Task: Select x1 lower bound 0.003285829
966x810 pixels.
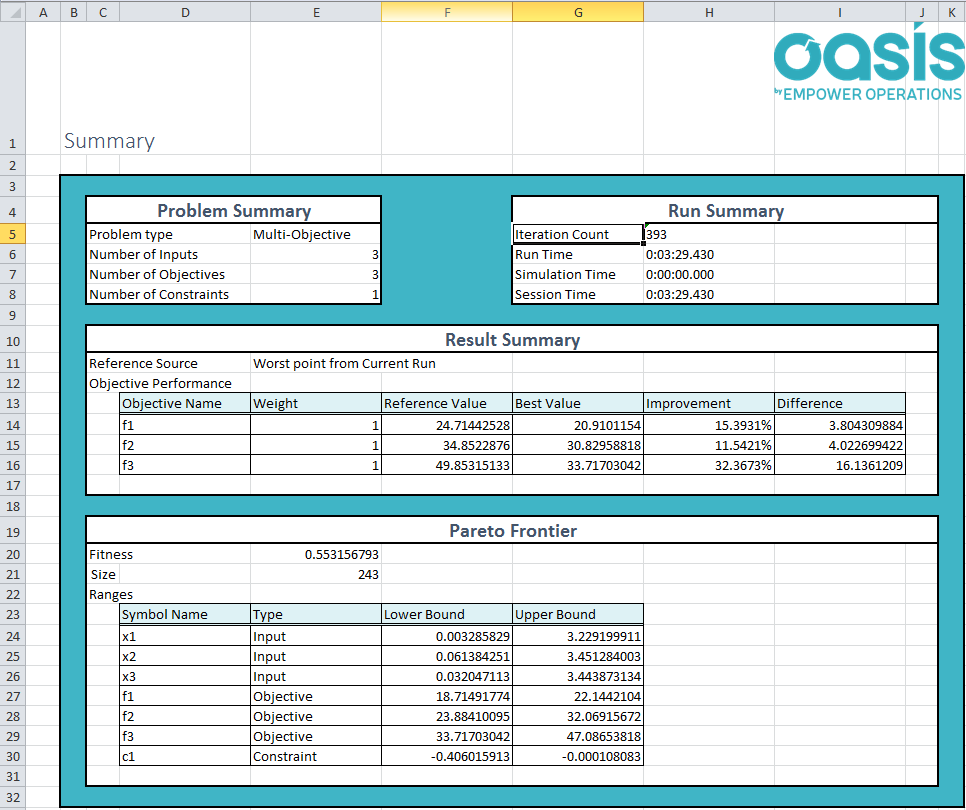Action: click(x=447, y=636)
